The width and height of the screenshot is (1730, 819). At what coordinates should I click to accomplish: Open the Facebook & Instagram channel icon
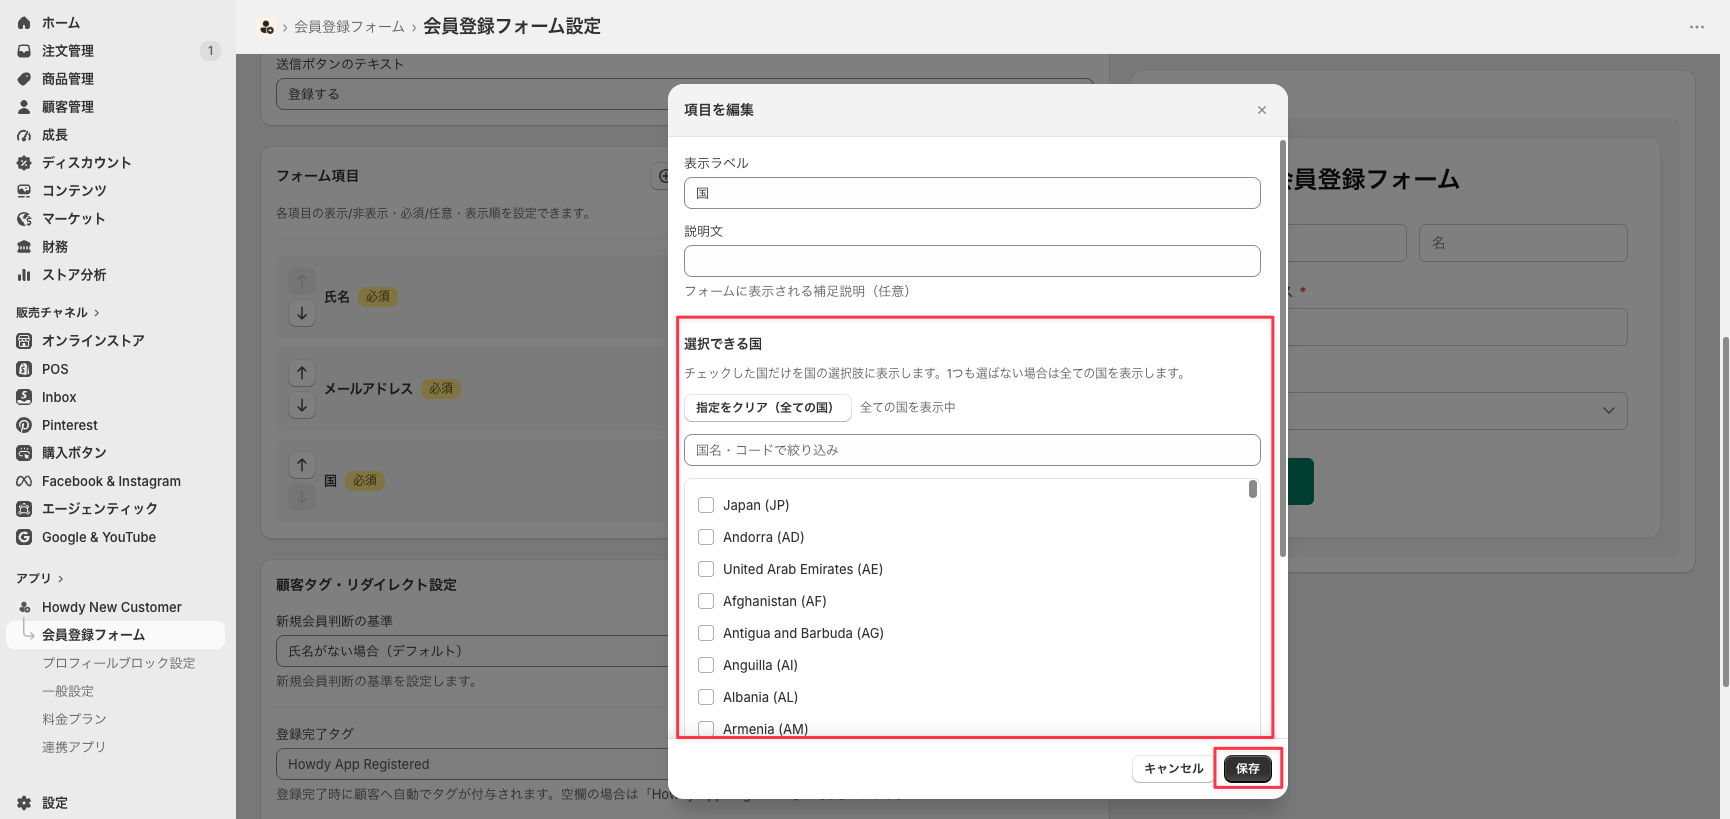coord(24,481)
